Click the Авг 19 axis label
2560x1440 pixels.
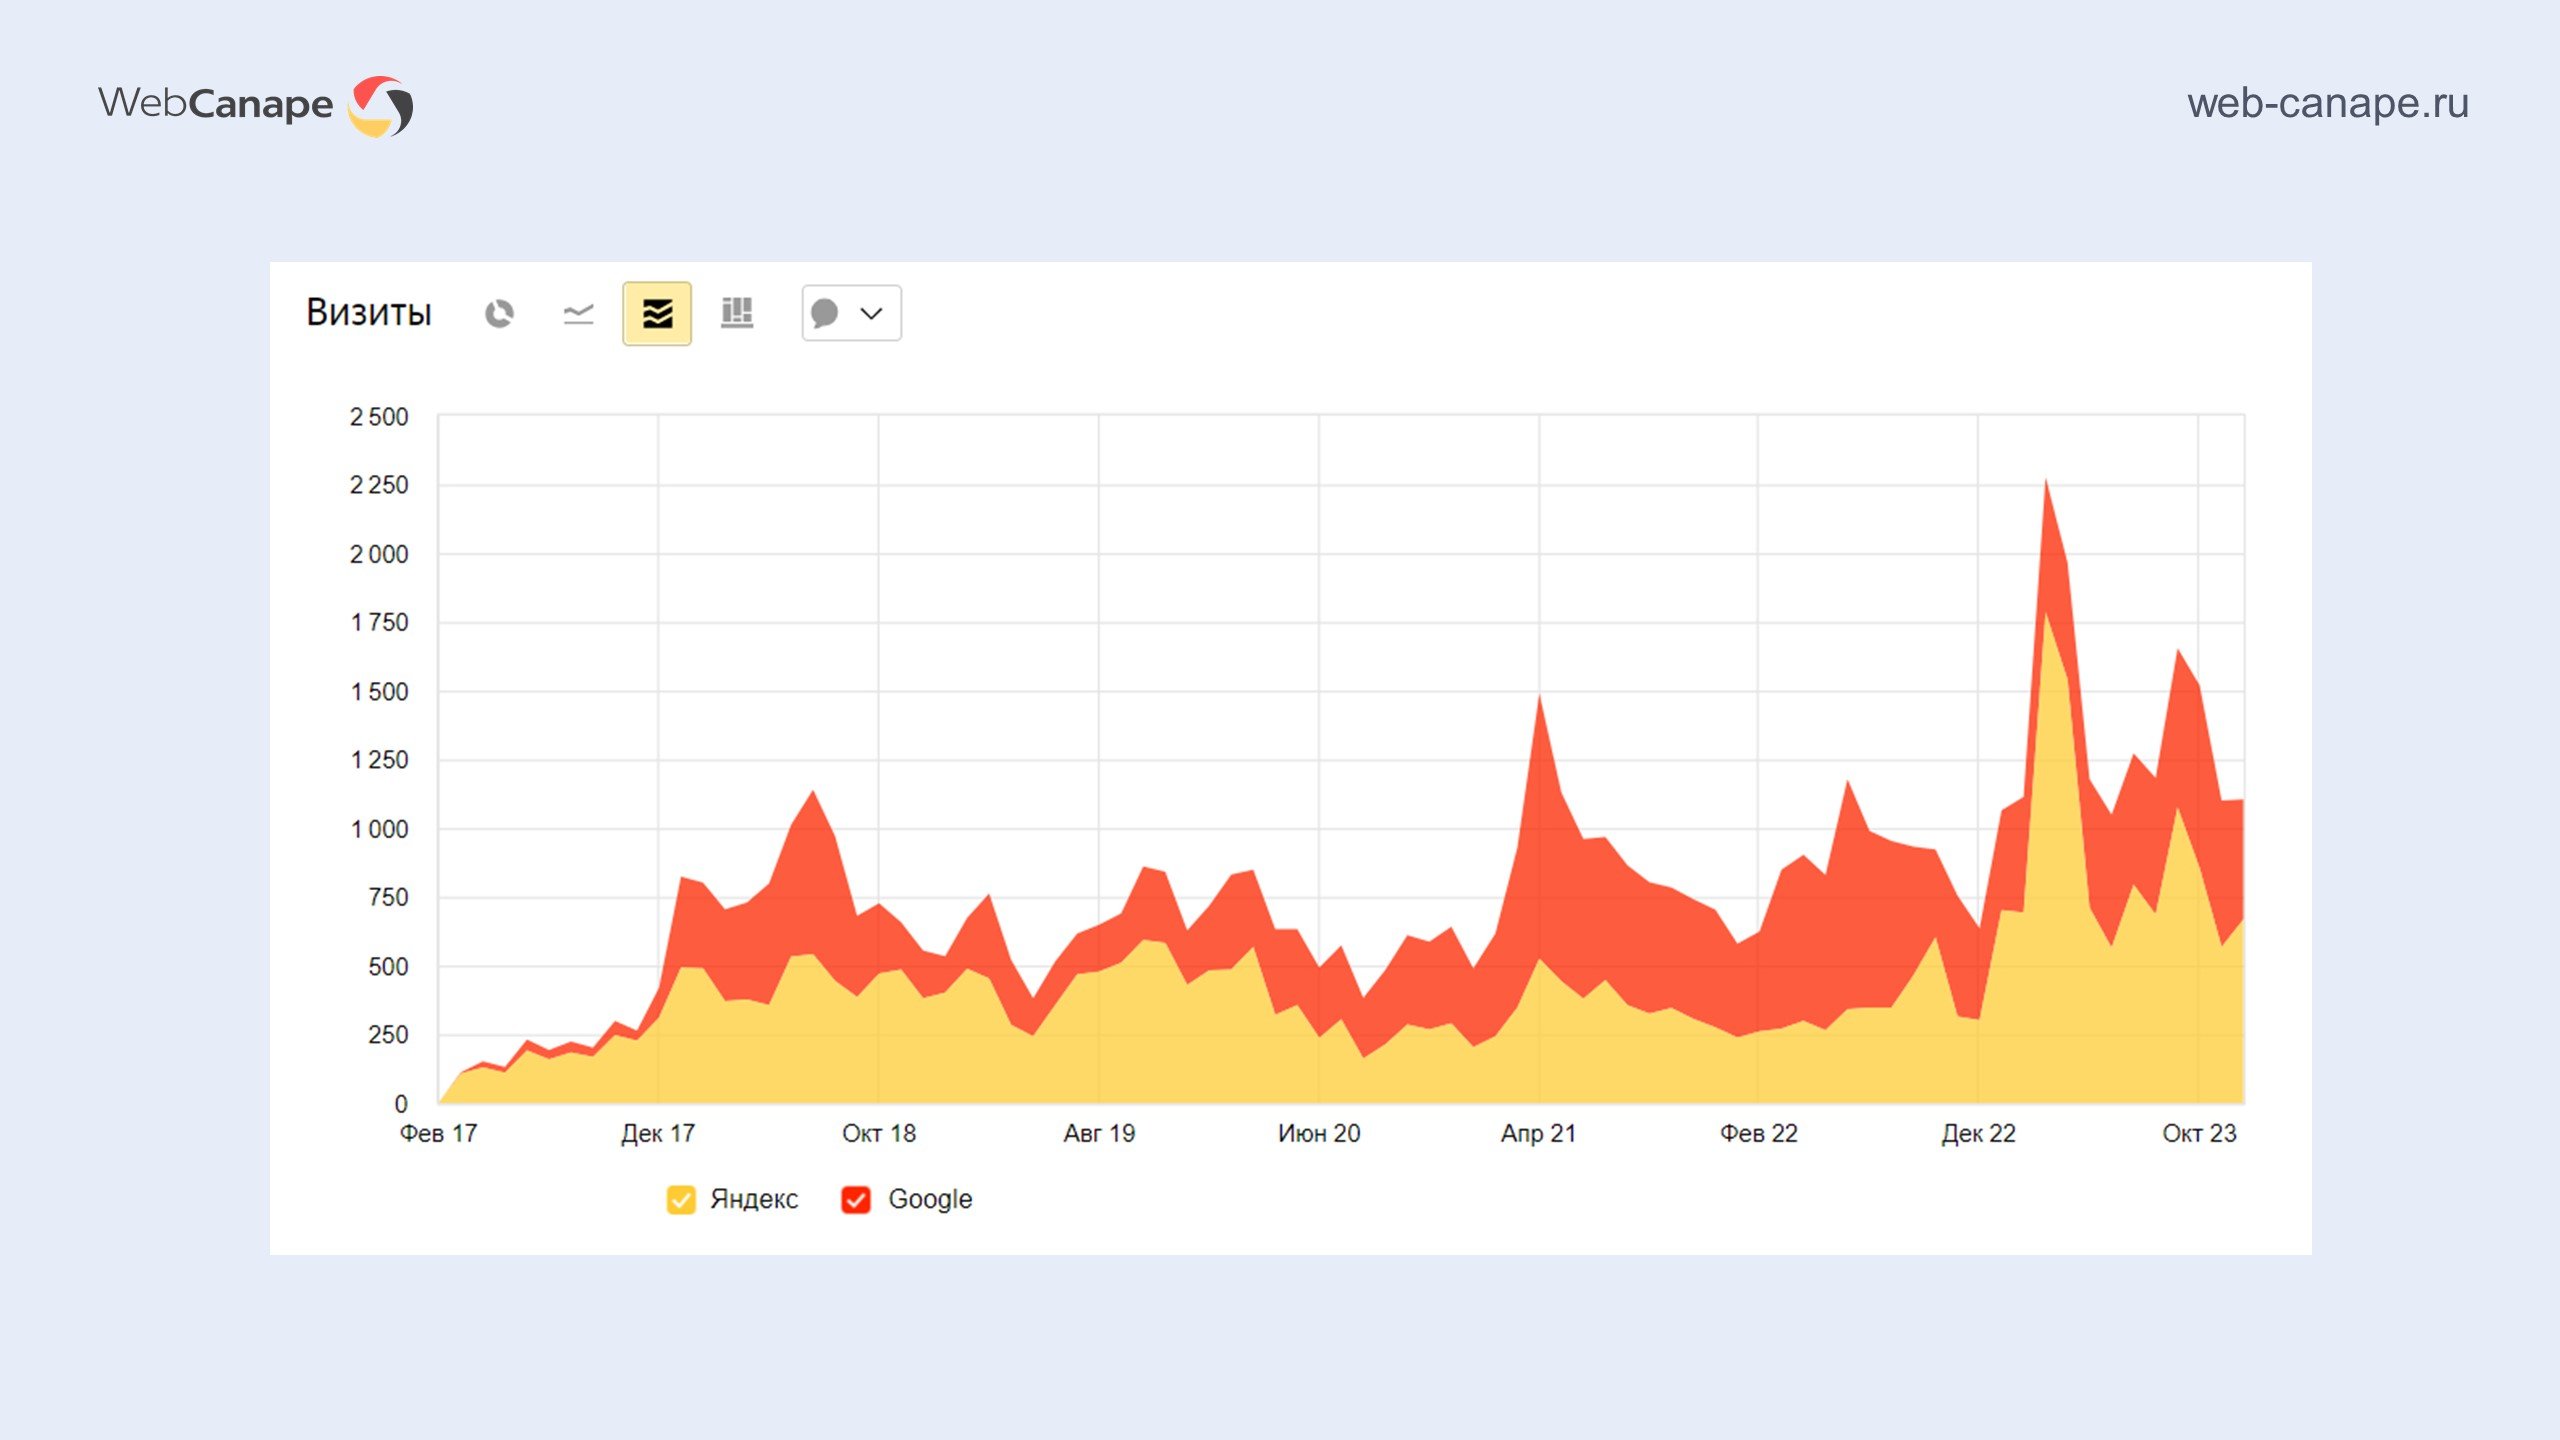coord(1099,1133)
